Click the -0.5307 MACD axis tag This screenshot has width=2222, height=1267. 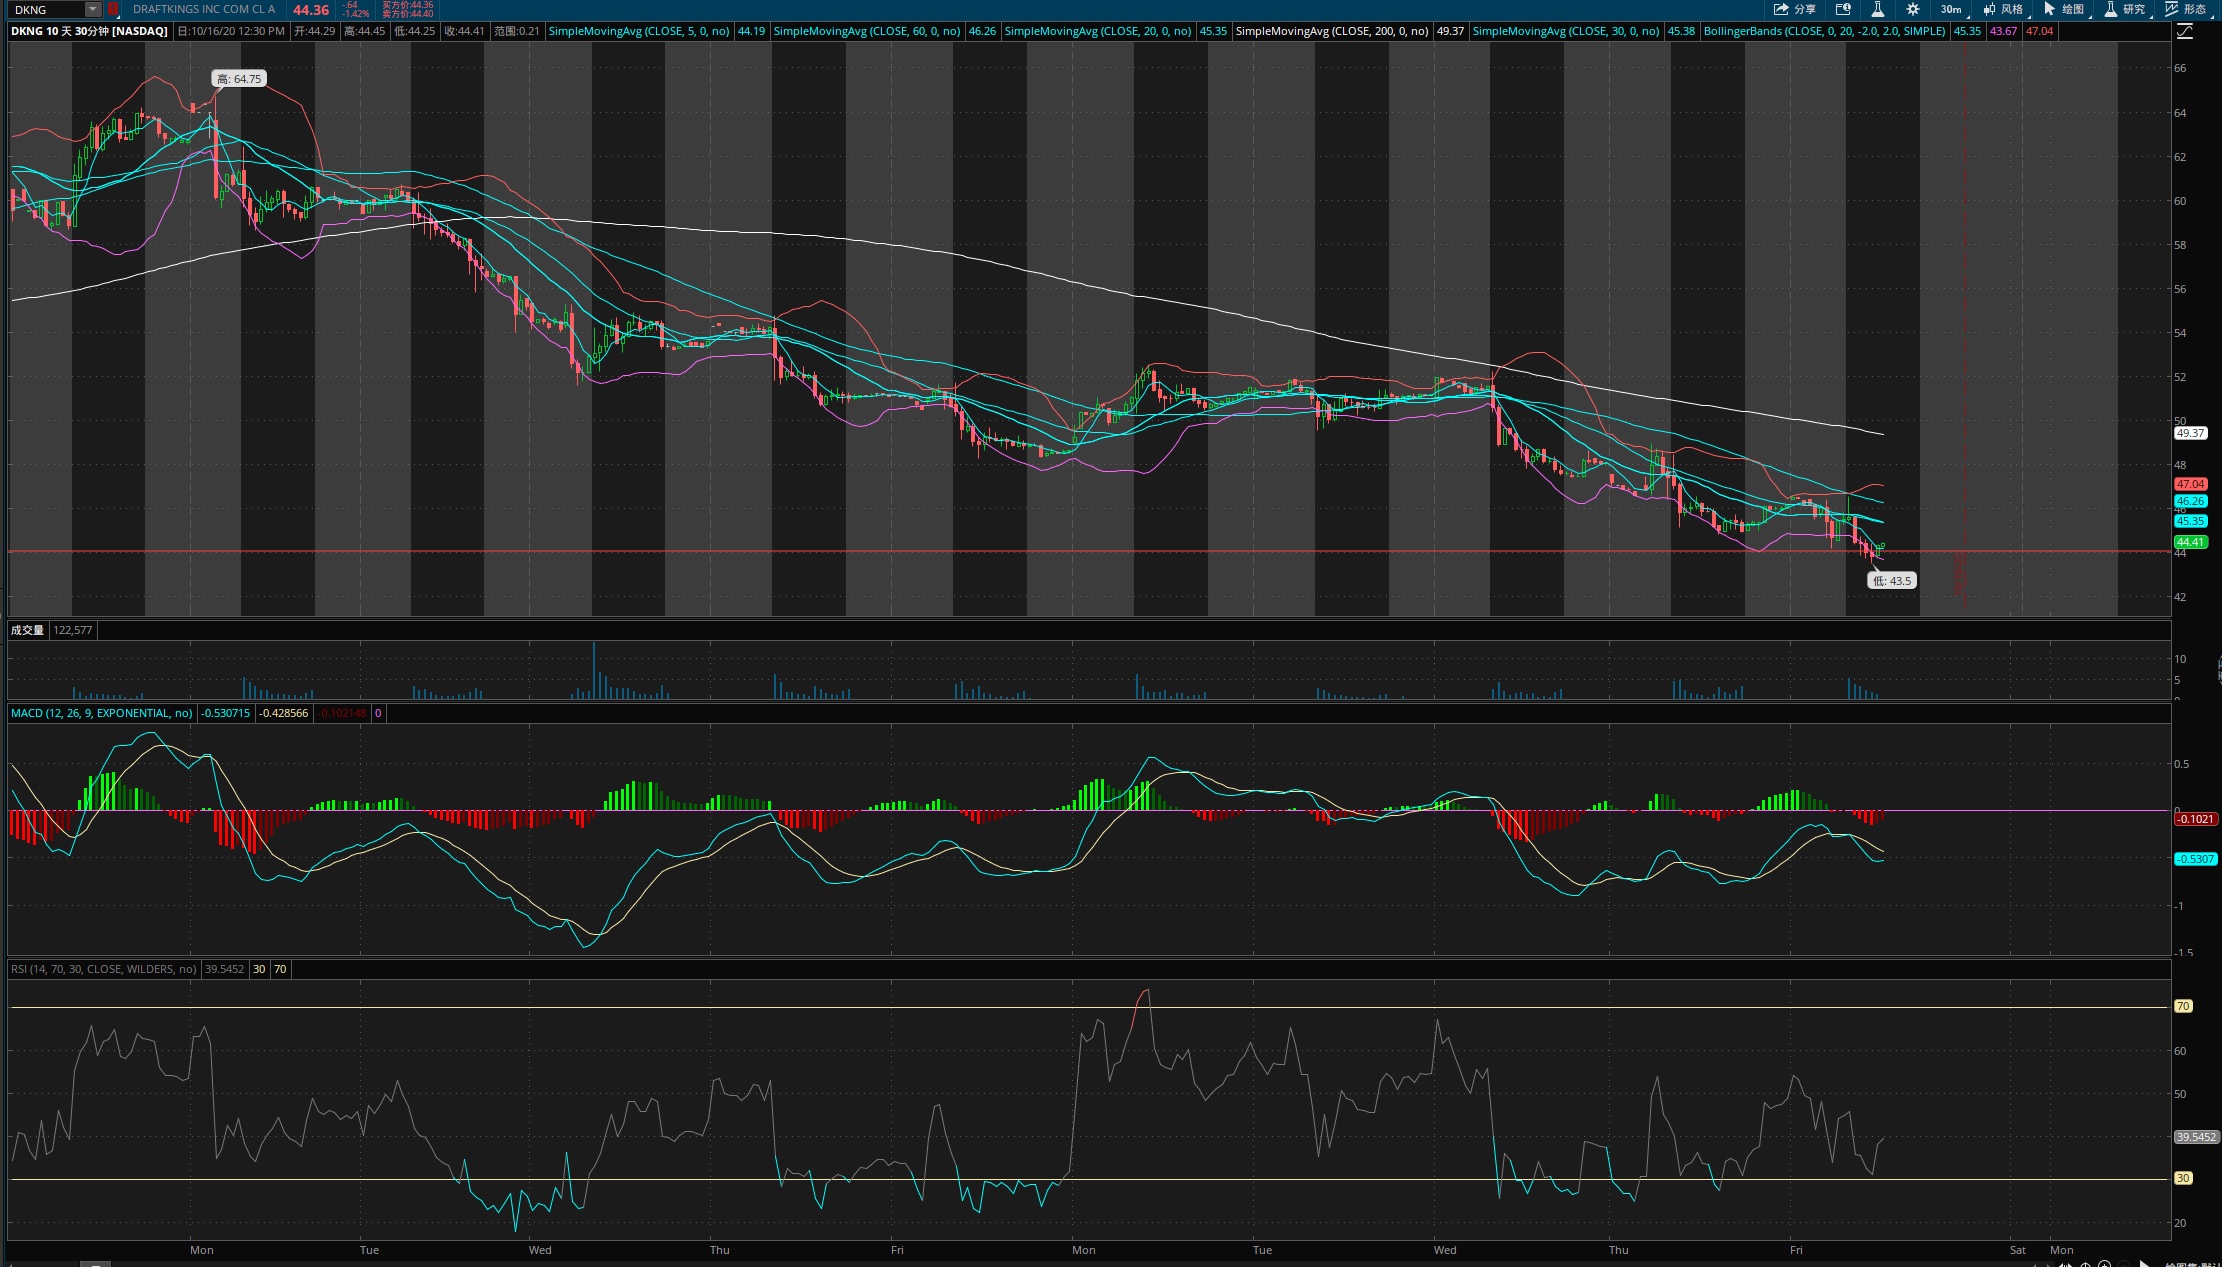(x=2196, y=859)
